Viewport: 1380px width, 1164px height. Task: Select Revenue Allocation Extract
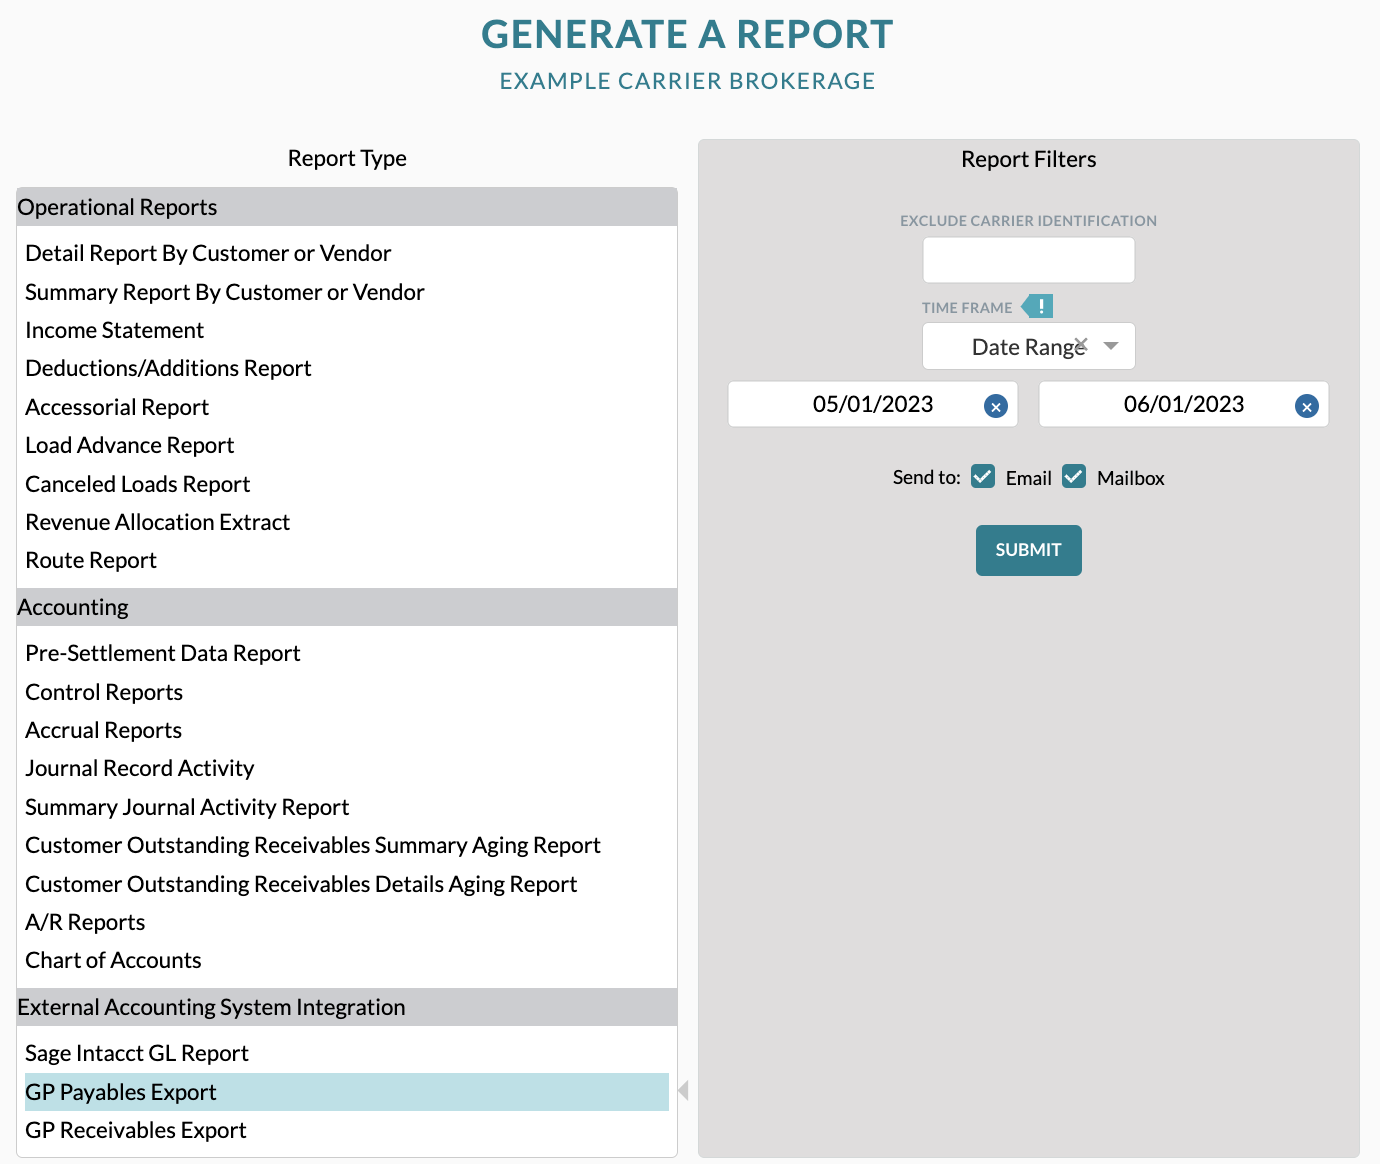click(x=347, y=522)
